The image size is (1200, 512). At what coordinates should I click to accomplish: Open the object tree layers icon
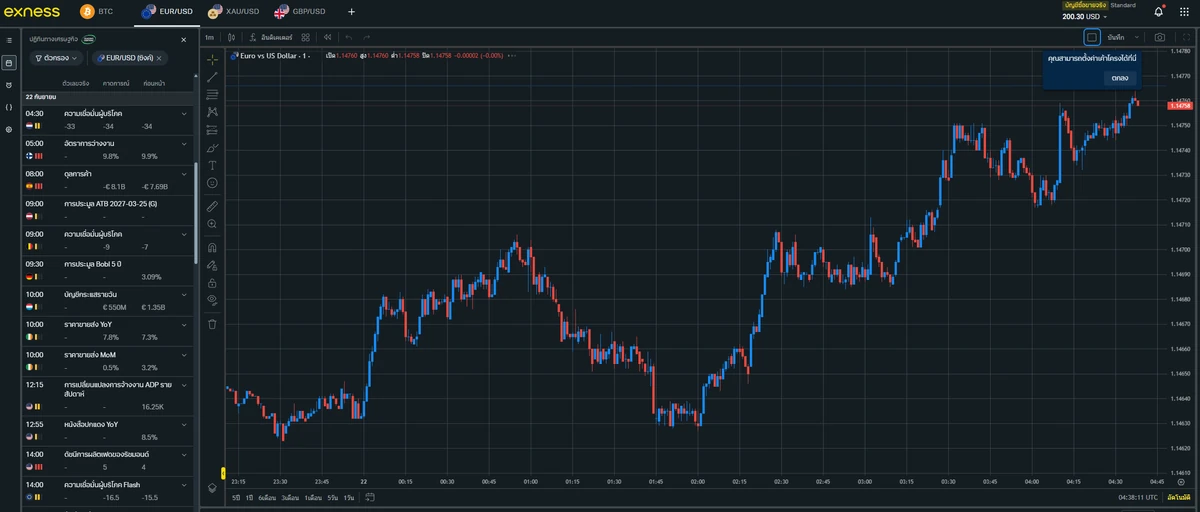pos(212,487)
